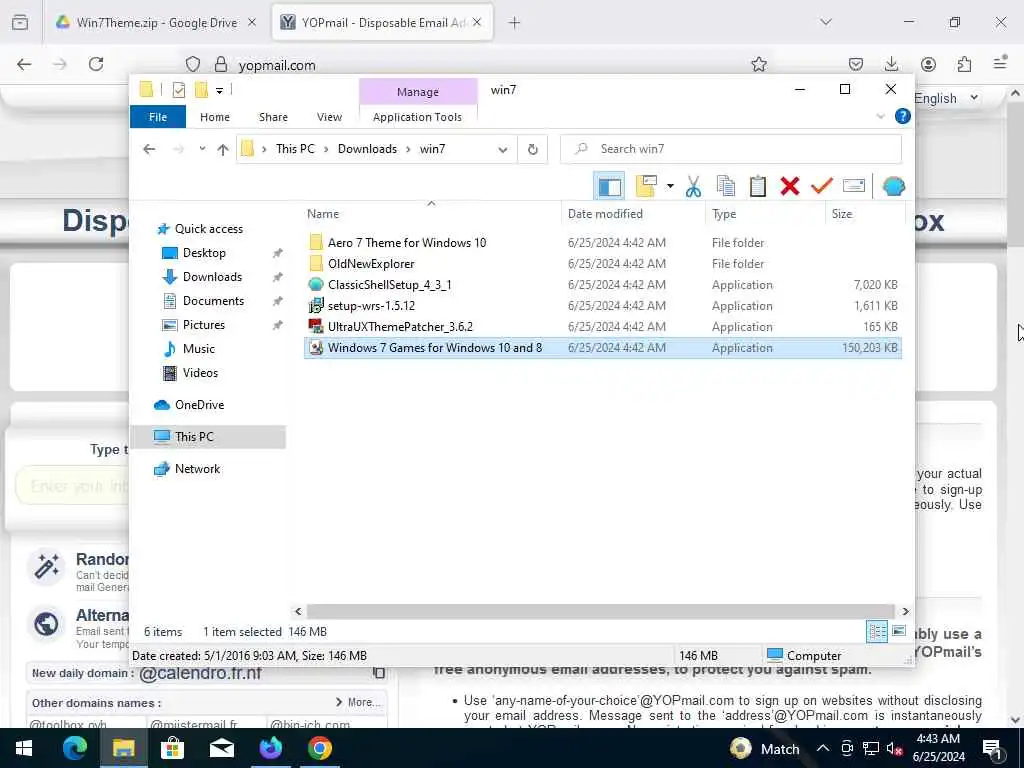
Task: Select This PC in navigation pane
Action: 208,437
